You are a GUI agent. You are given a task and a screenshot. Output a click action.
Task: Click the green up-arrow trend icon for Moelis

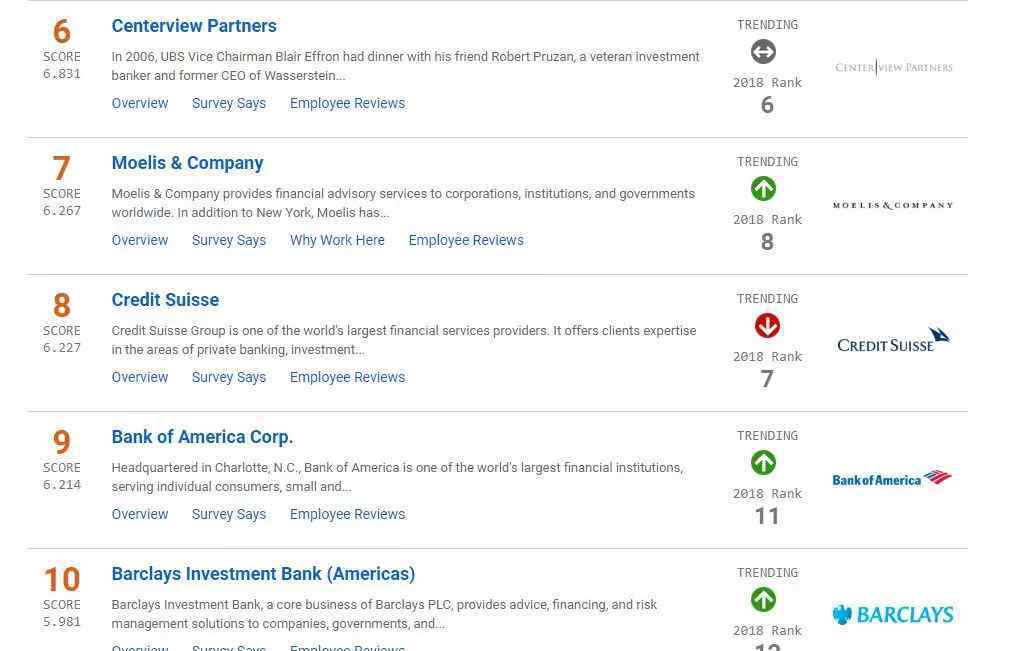click(763, 189)
